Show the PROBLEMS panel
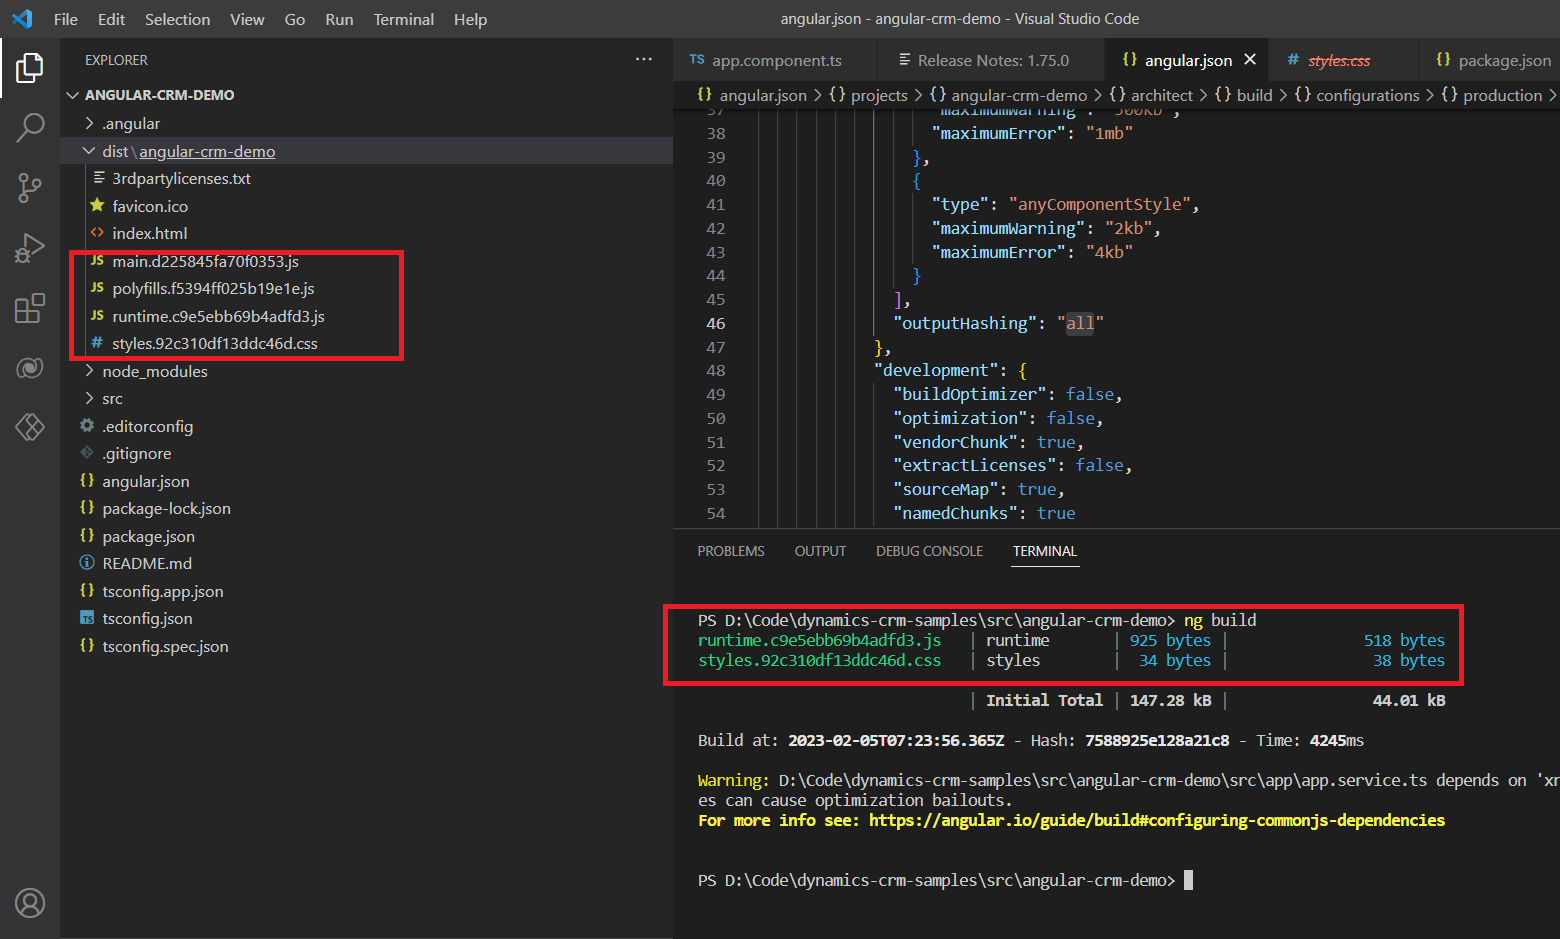Screen dimensions: 1560x939 tap(731, 551)
